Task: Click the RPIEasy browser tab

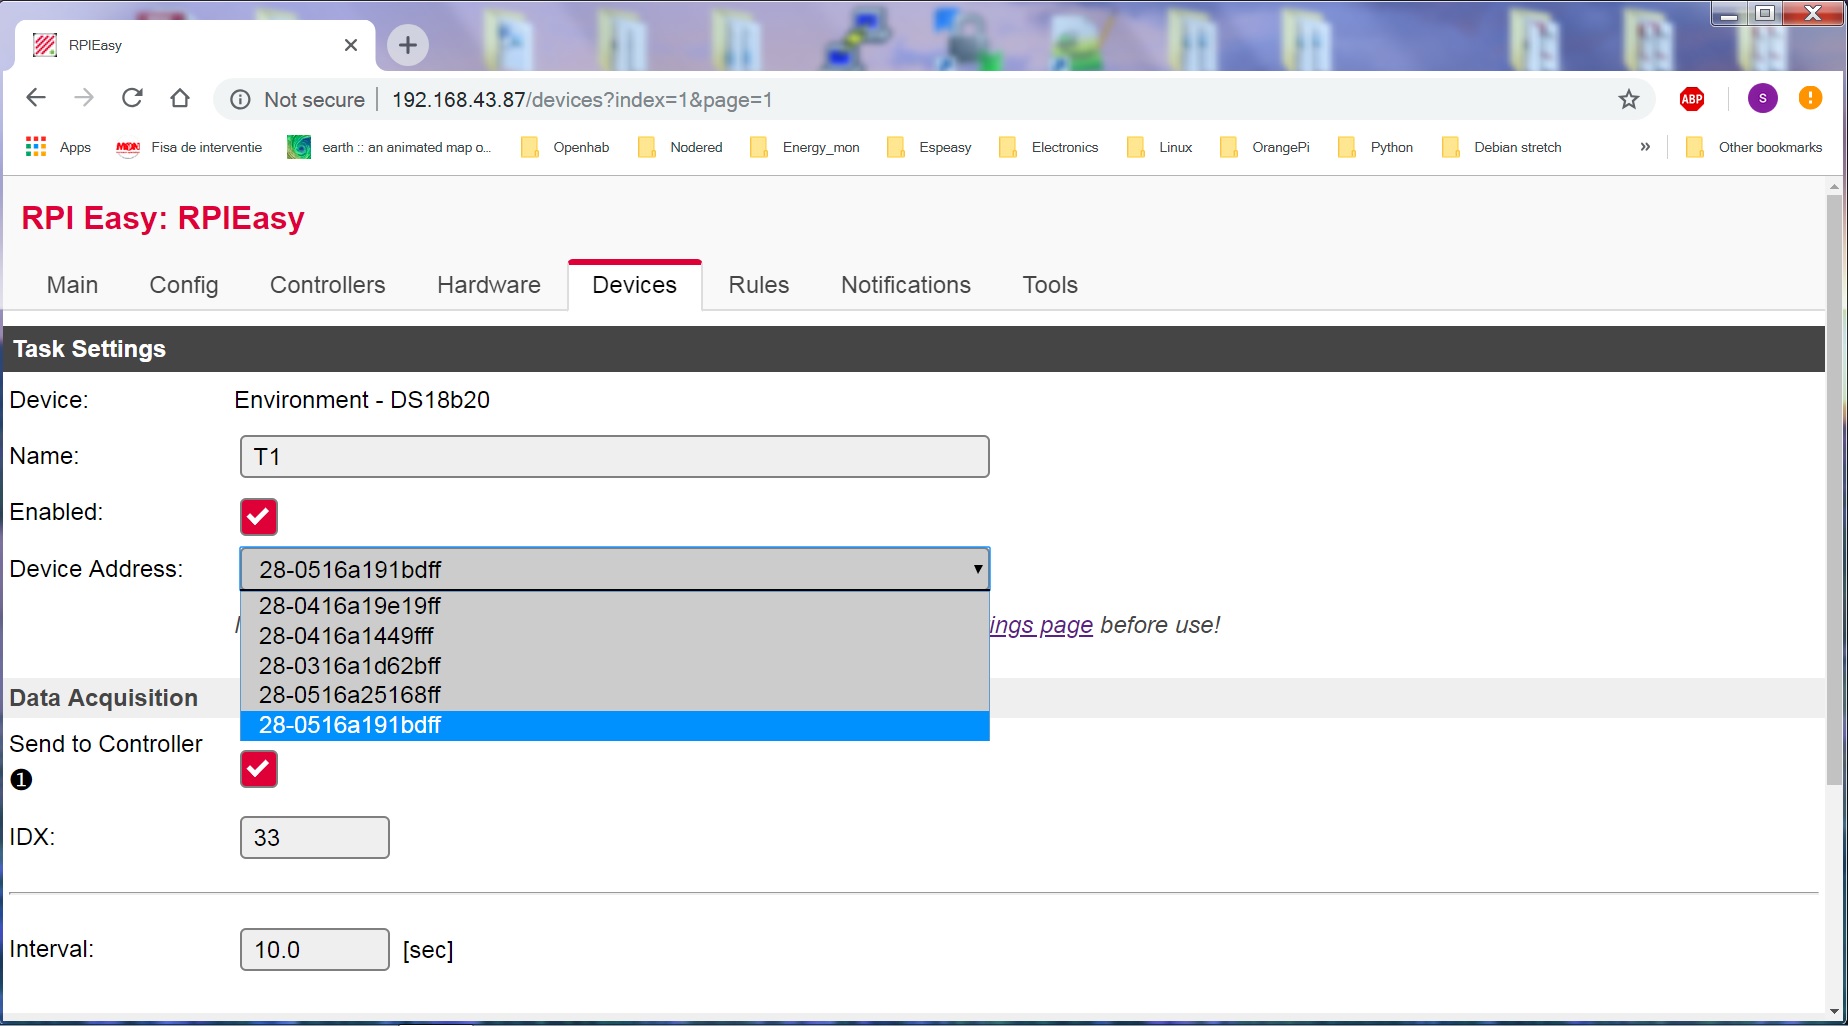Action: click(196, 45)
